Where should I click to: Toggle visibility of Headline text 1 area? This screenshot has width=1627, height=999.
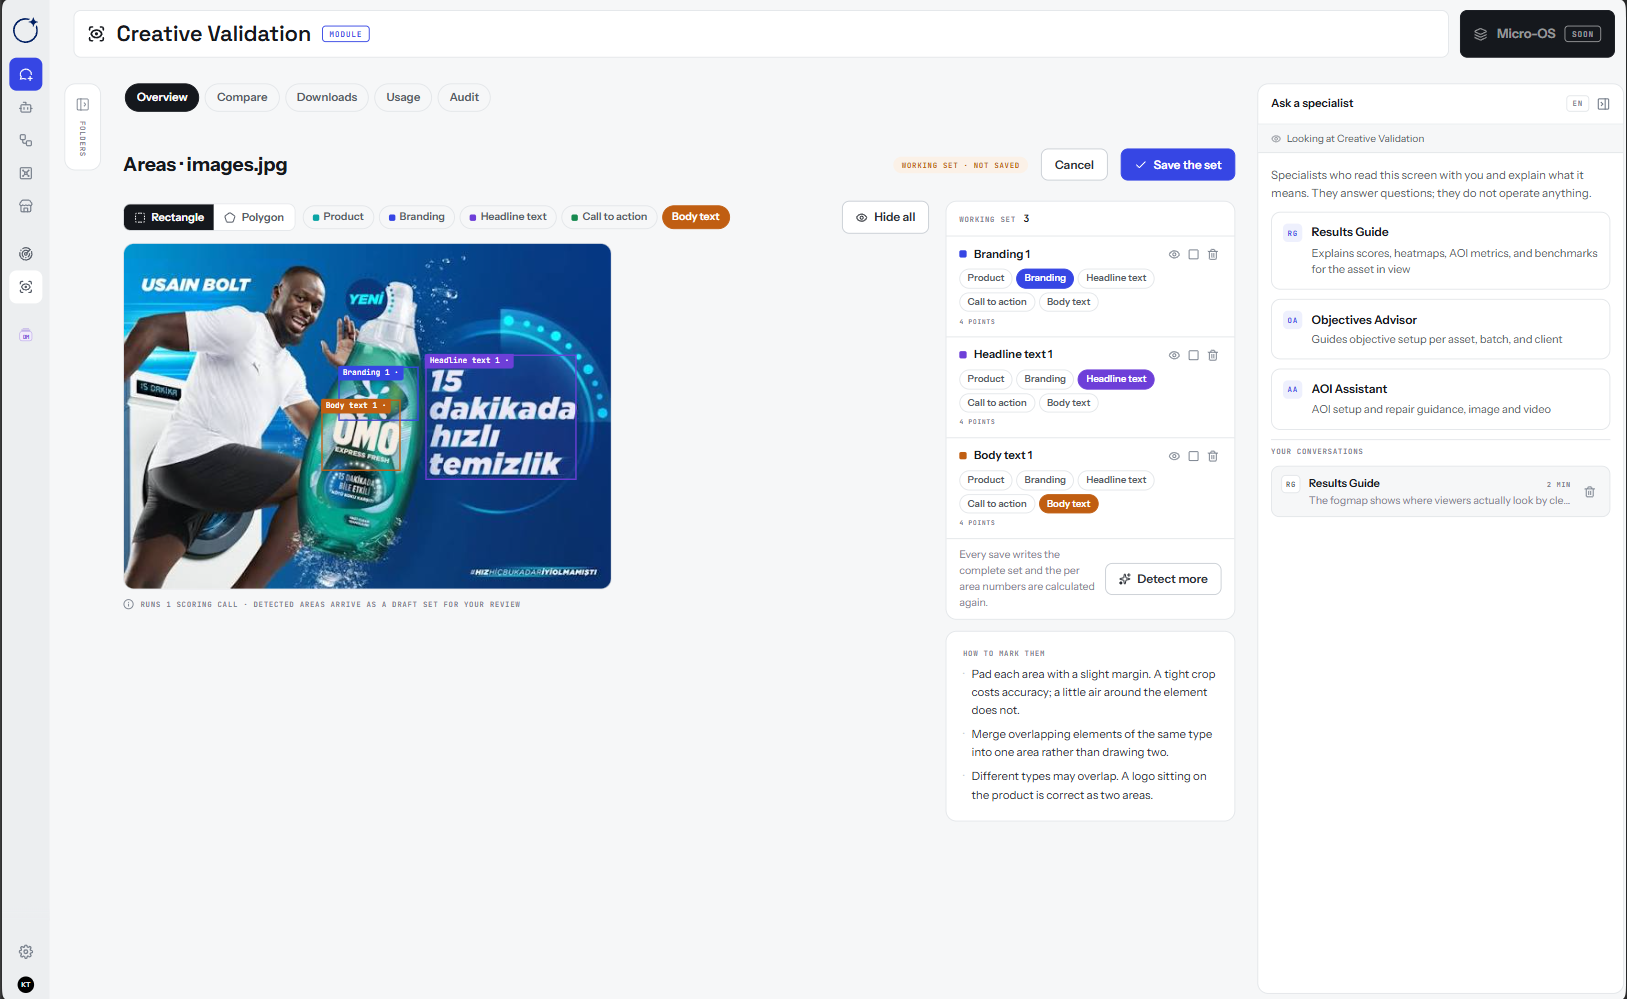coord(1174,355)
